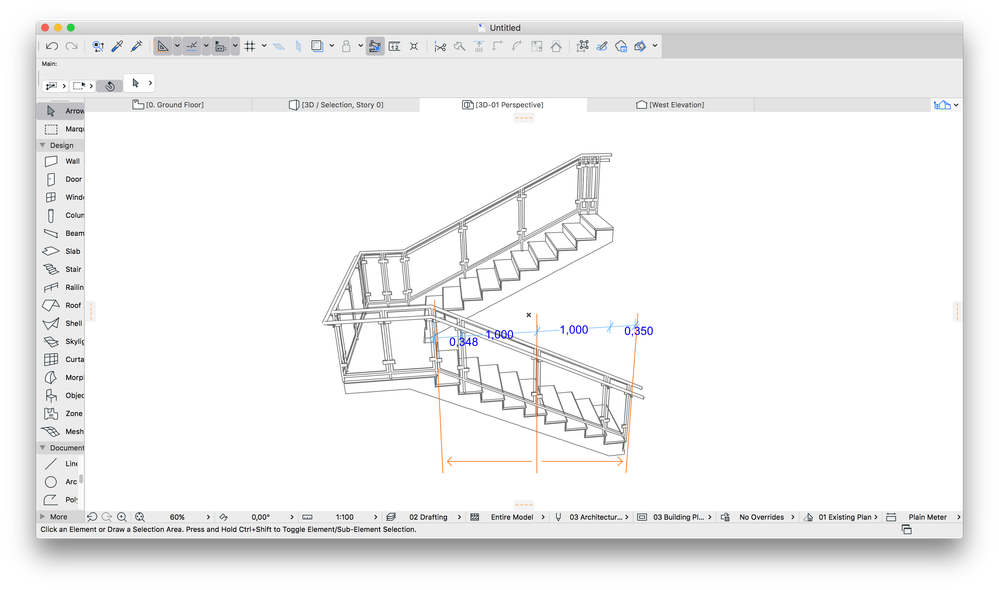The width and height of the screenshot is (999, 590).
Task: Select the Marquee tool in the toolbox
Action: click(61, 129)
